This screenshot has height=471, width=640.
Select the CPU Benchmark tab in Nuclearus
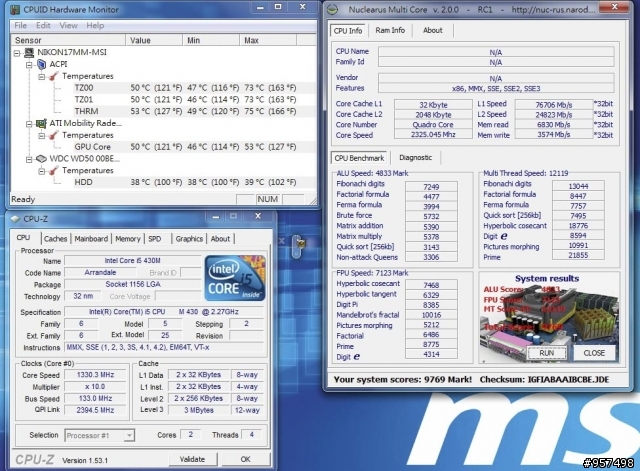coord(359,158)
